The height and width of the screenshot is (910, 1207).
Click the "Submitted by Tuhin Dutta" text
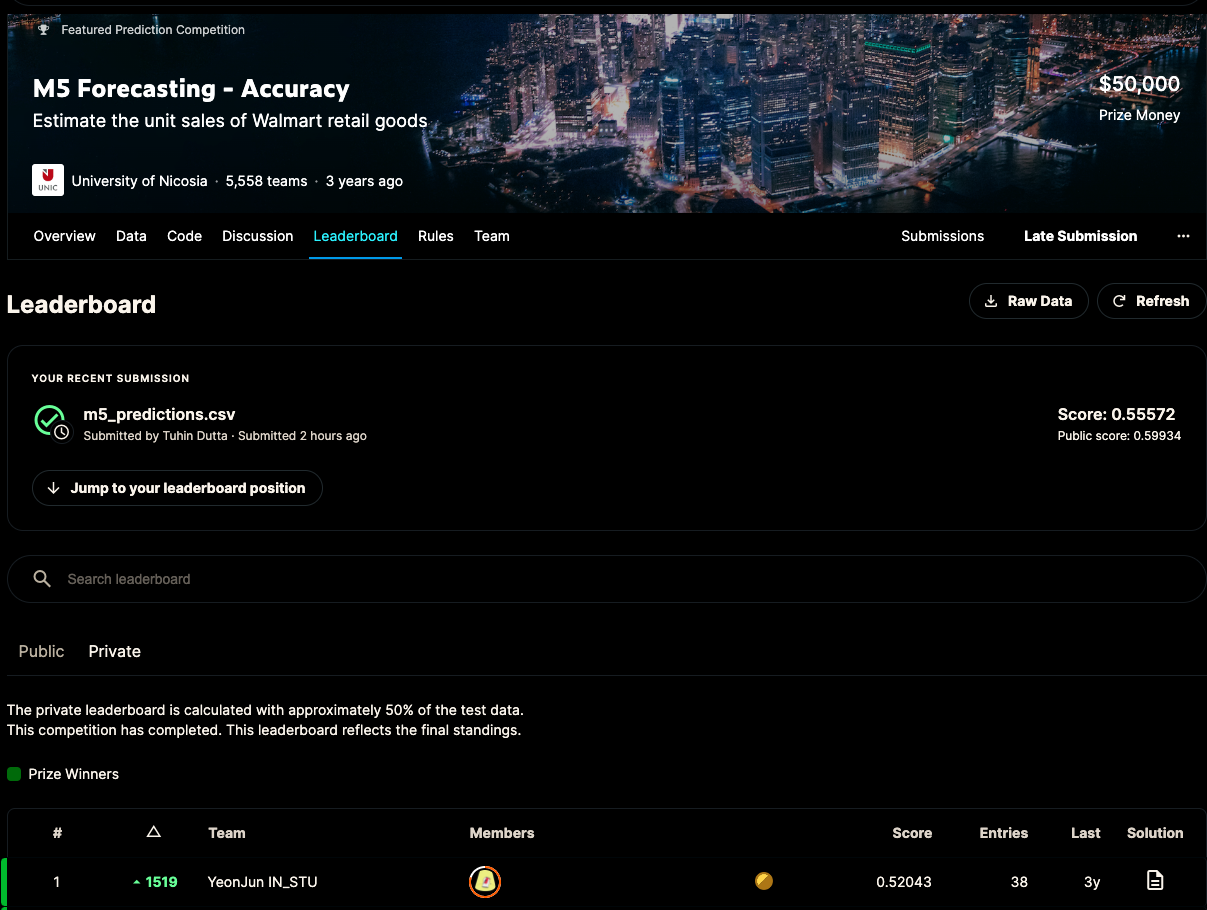point(156,436)
